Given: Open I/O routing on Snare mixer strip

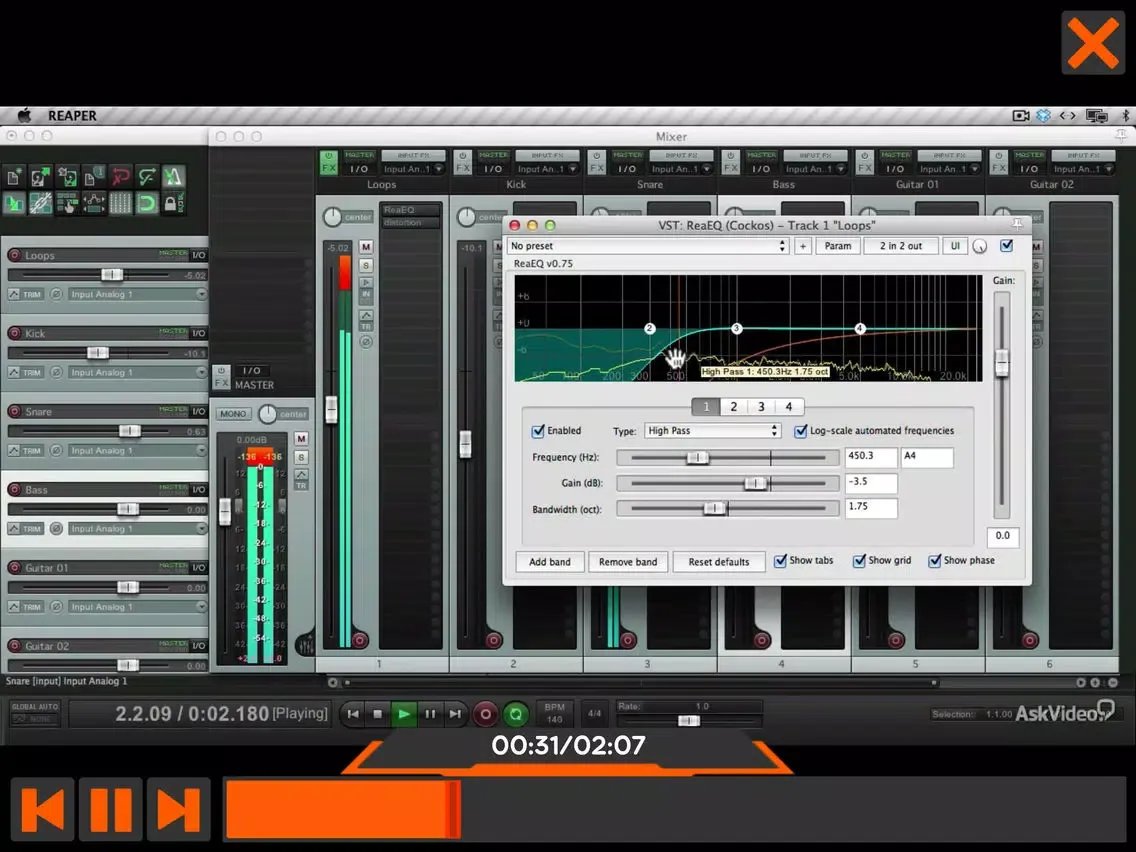Looking at the screenshot, I should click(627, 168).
